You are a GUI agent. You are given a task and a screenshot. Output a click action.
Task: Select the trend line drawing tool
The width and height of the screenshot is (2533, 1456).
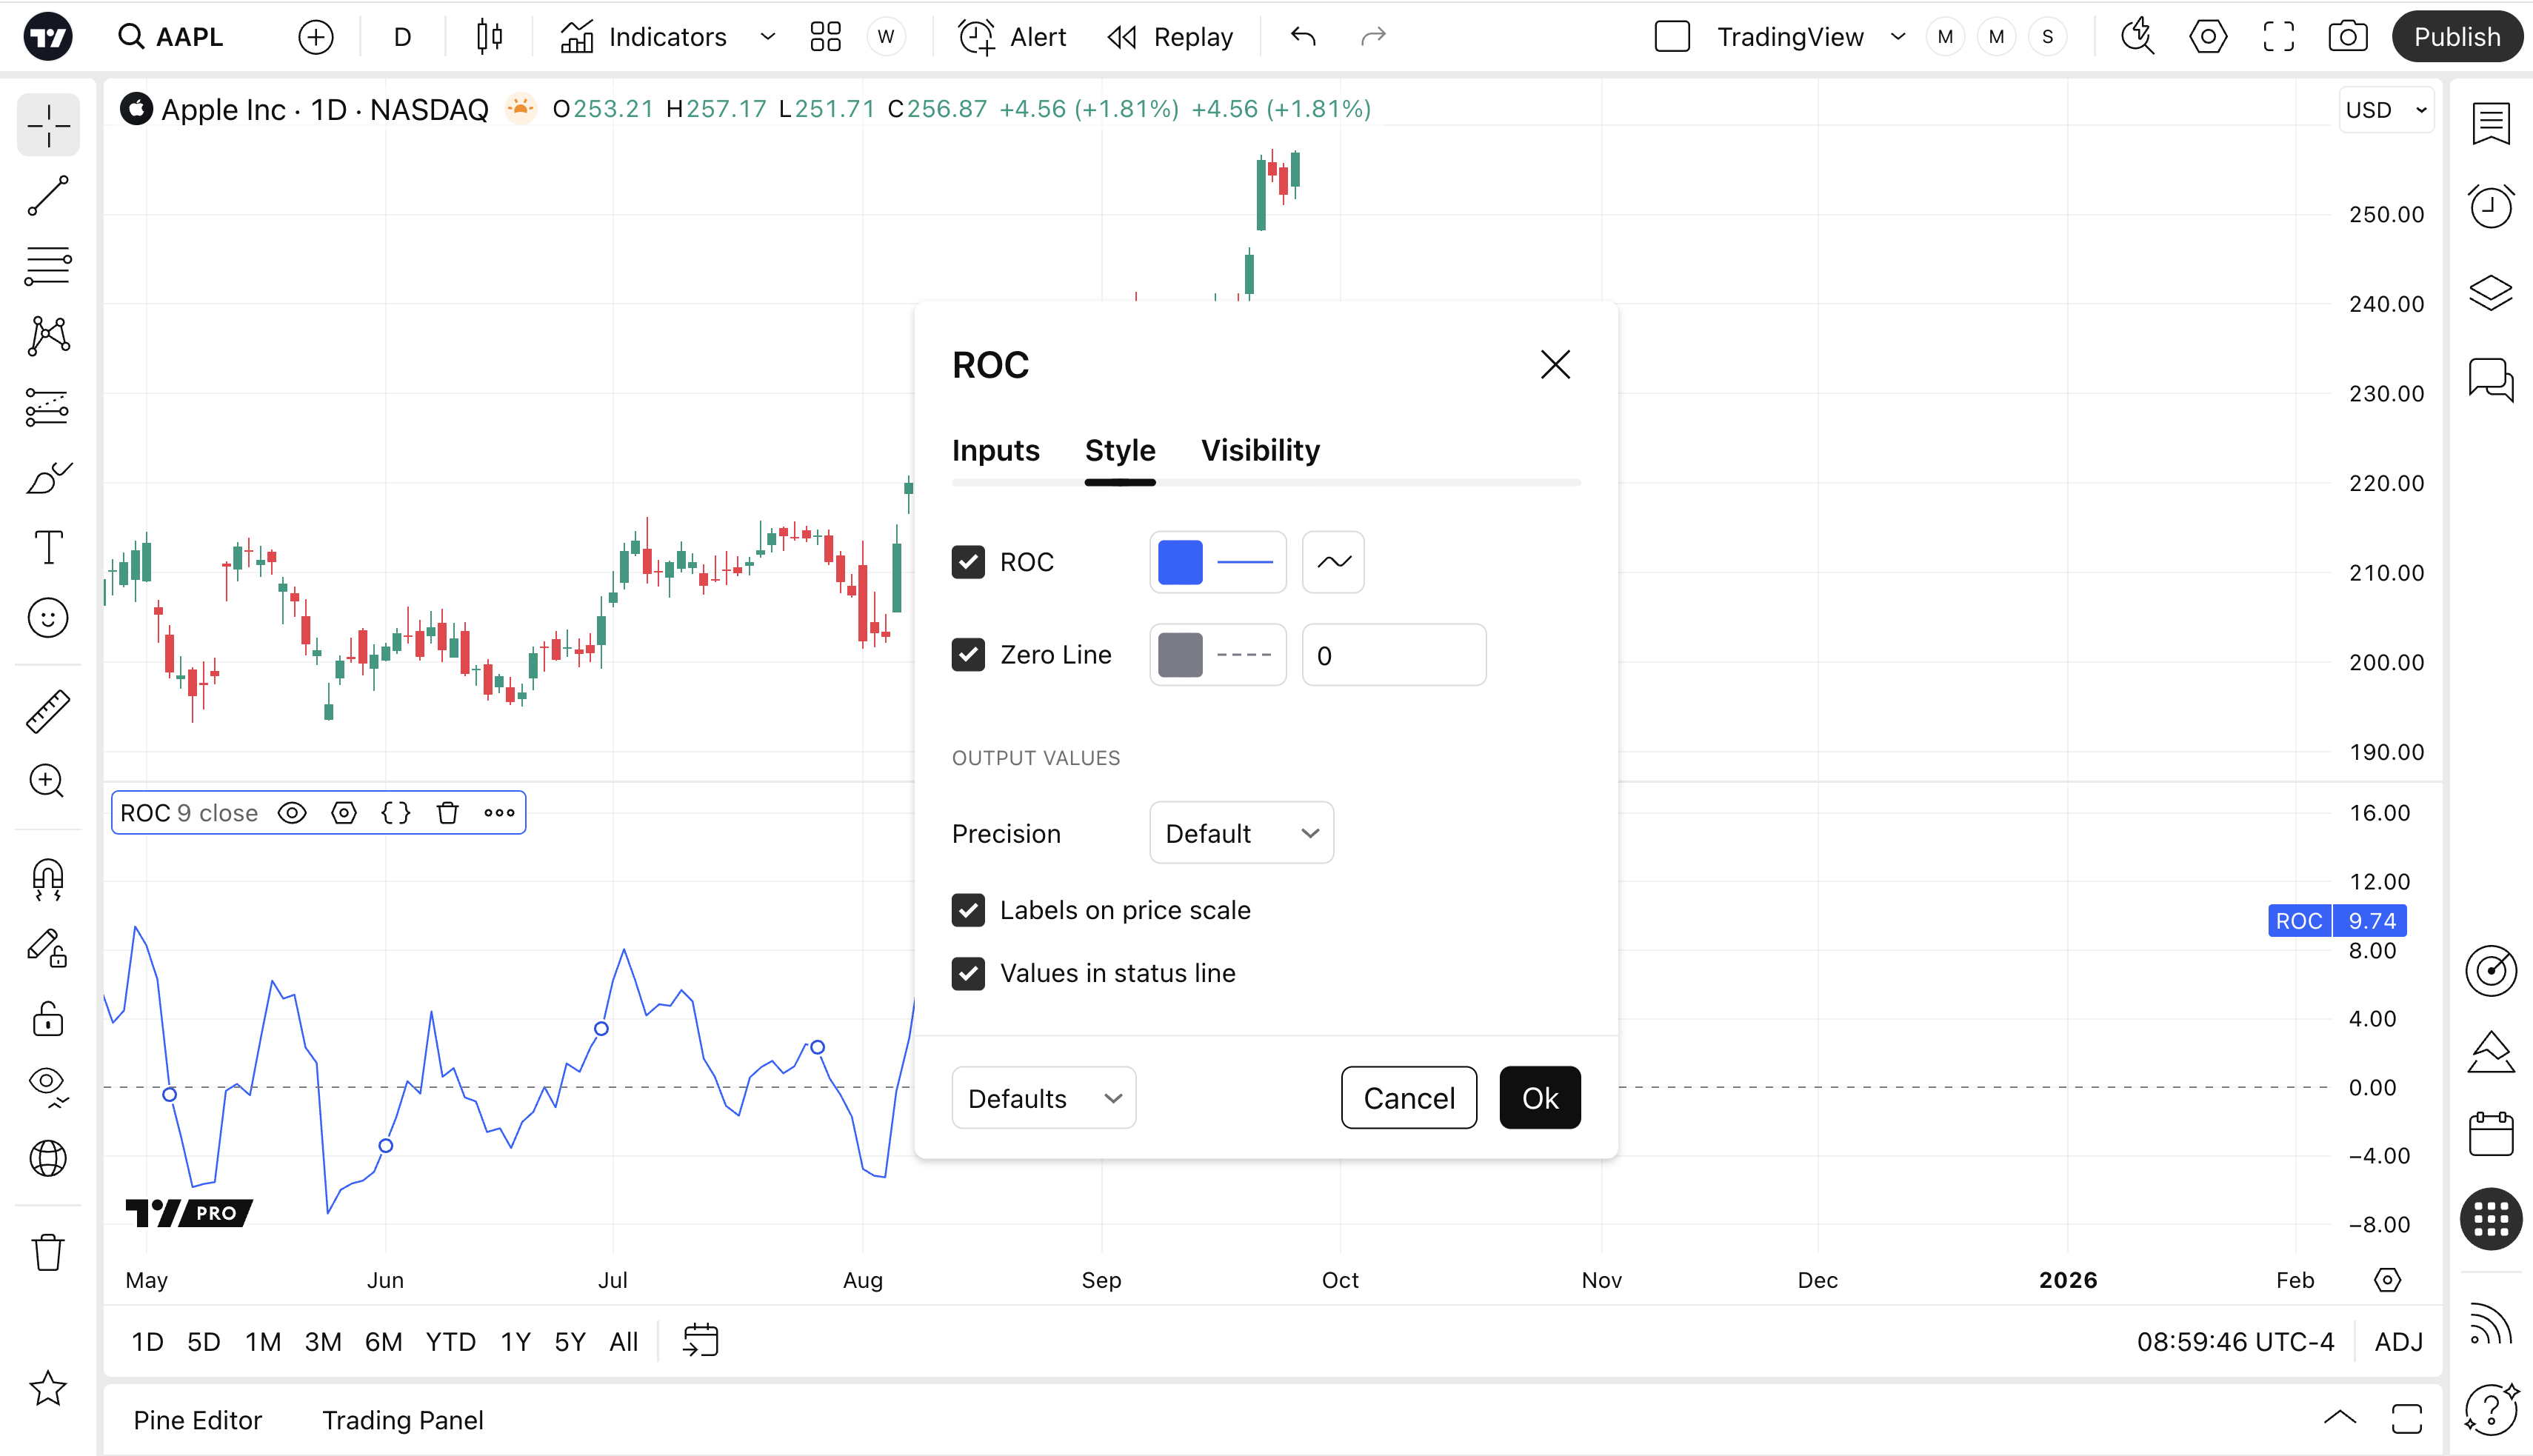click(x=48, y=196)
